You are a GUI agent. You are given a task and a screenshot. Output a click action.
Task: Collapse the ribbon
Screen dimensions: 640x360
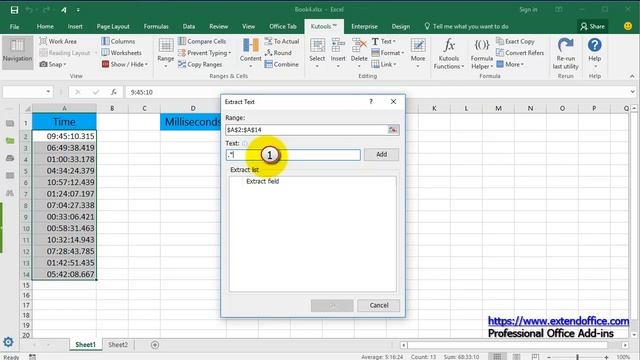[632, 76]
